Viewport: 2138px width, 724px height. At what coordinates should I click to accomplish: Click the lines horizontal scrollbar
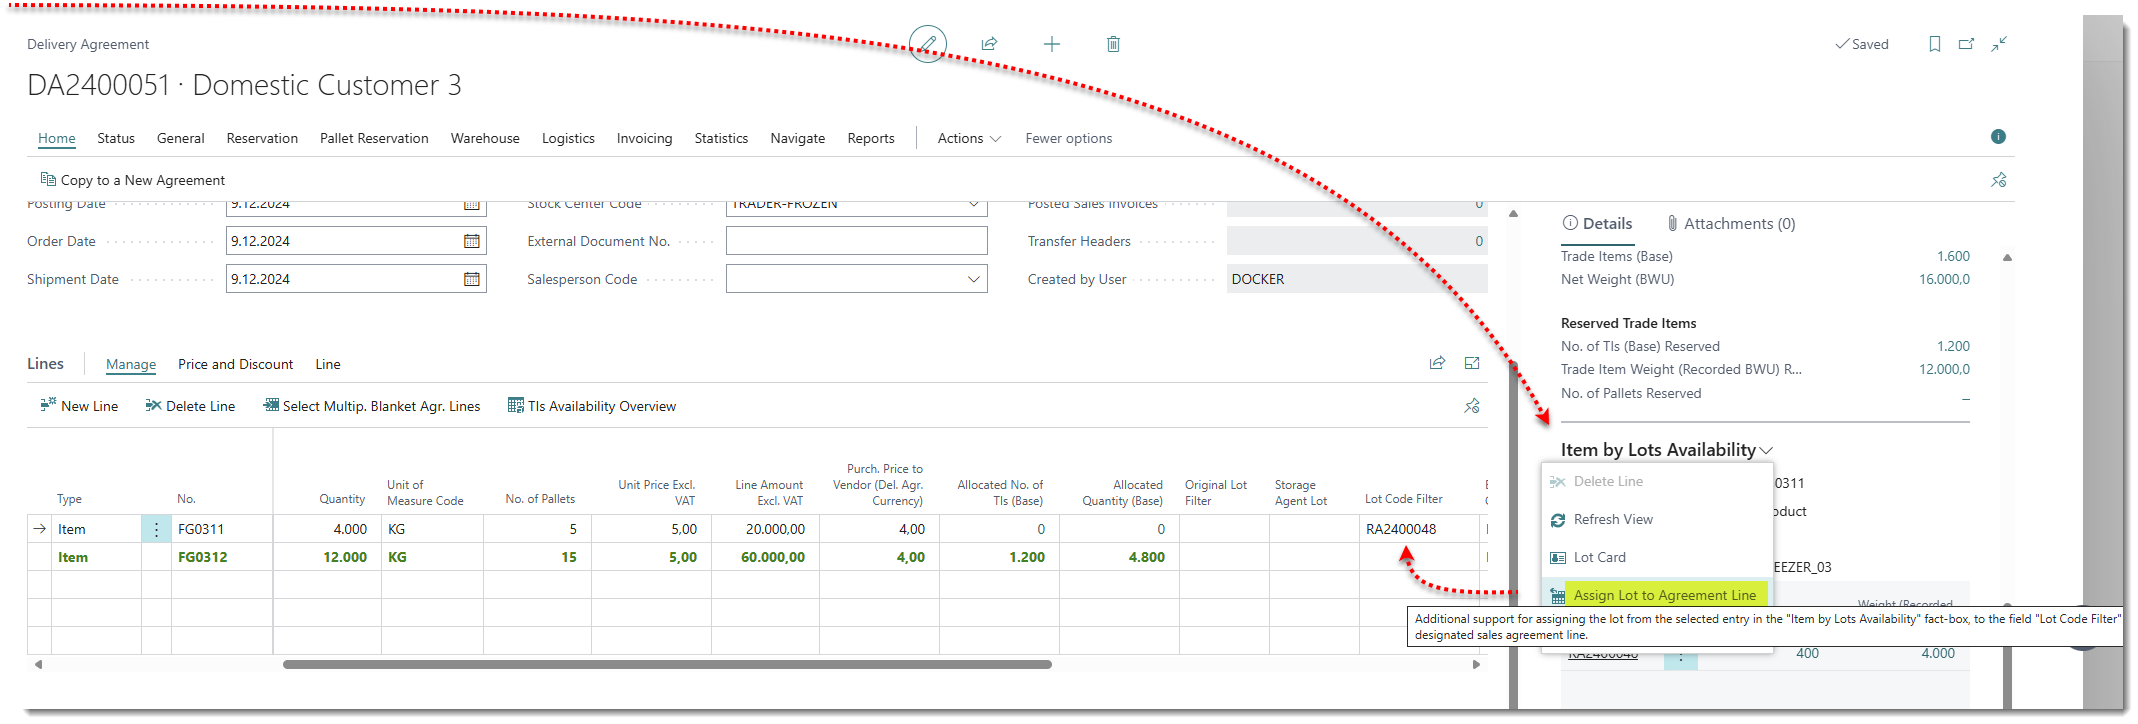point(666,664)
